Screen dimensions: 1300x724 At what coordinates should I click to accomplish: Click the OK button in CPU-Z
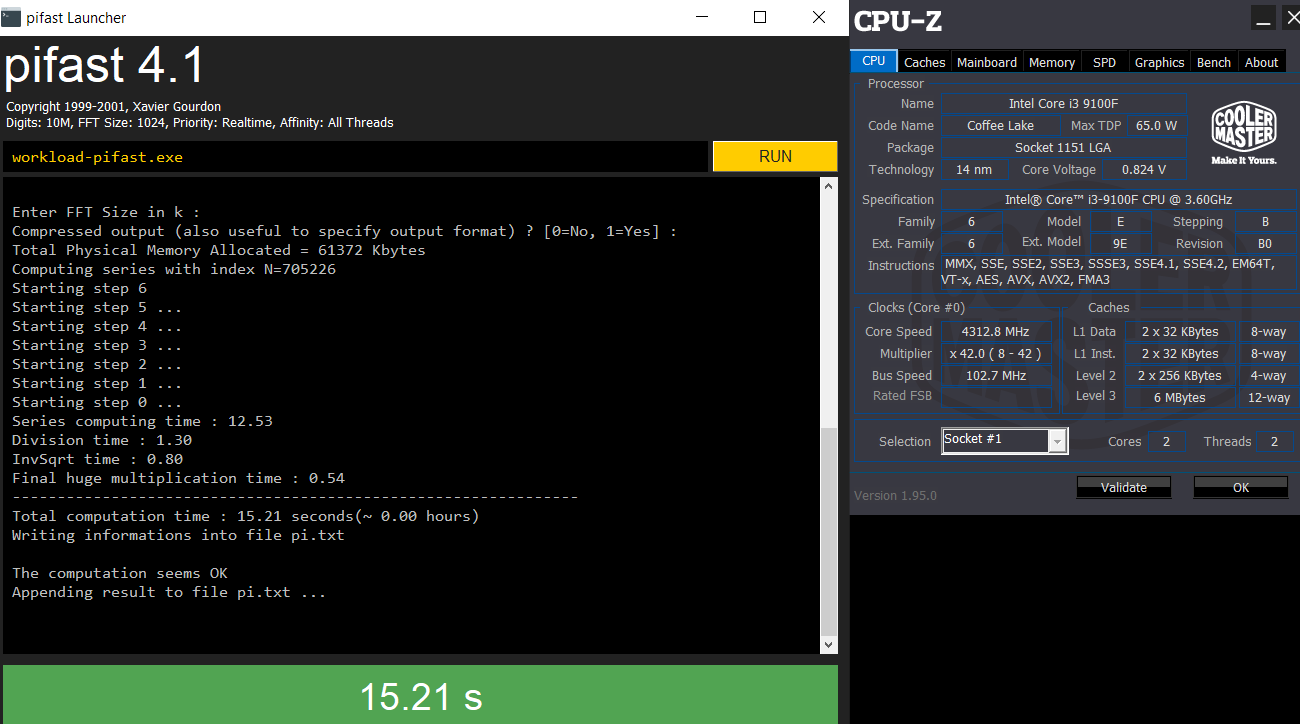pyautogui.click(x=1241, y=487)
